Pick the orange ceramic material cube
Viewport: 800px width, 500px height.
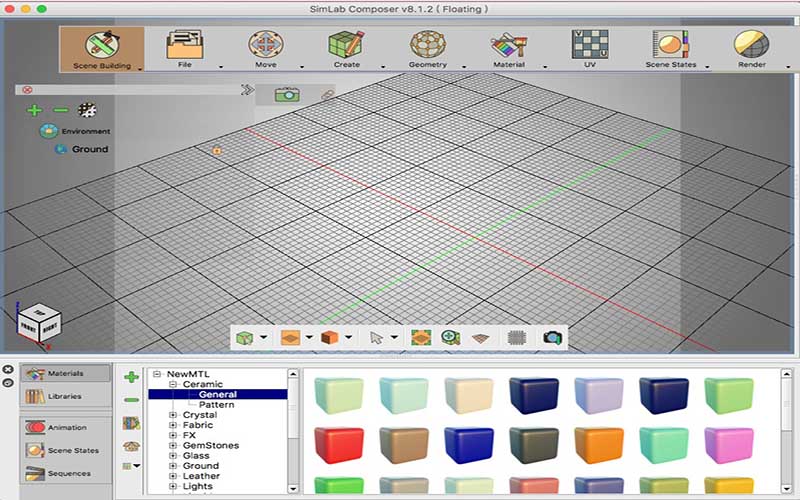click(598, 445)
